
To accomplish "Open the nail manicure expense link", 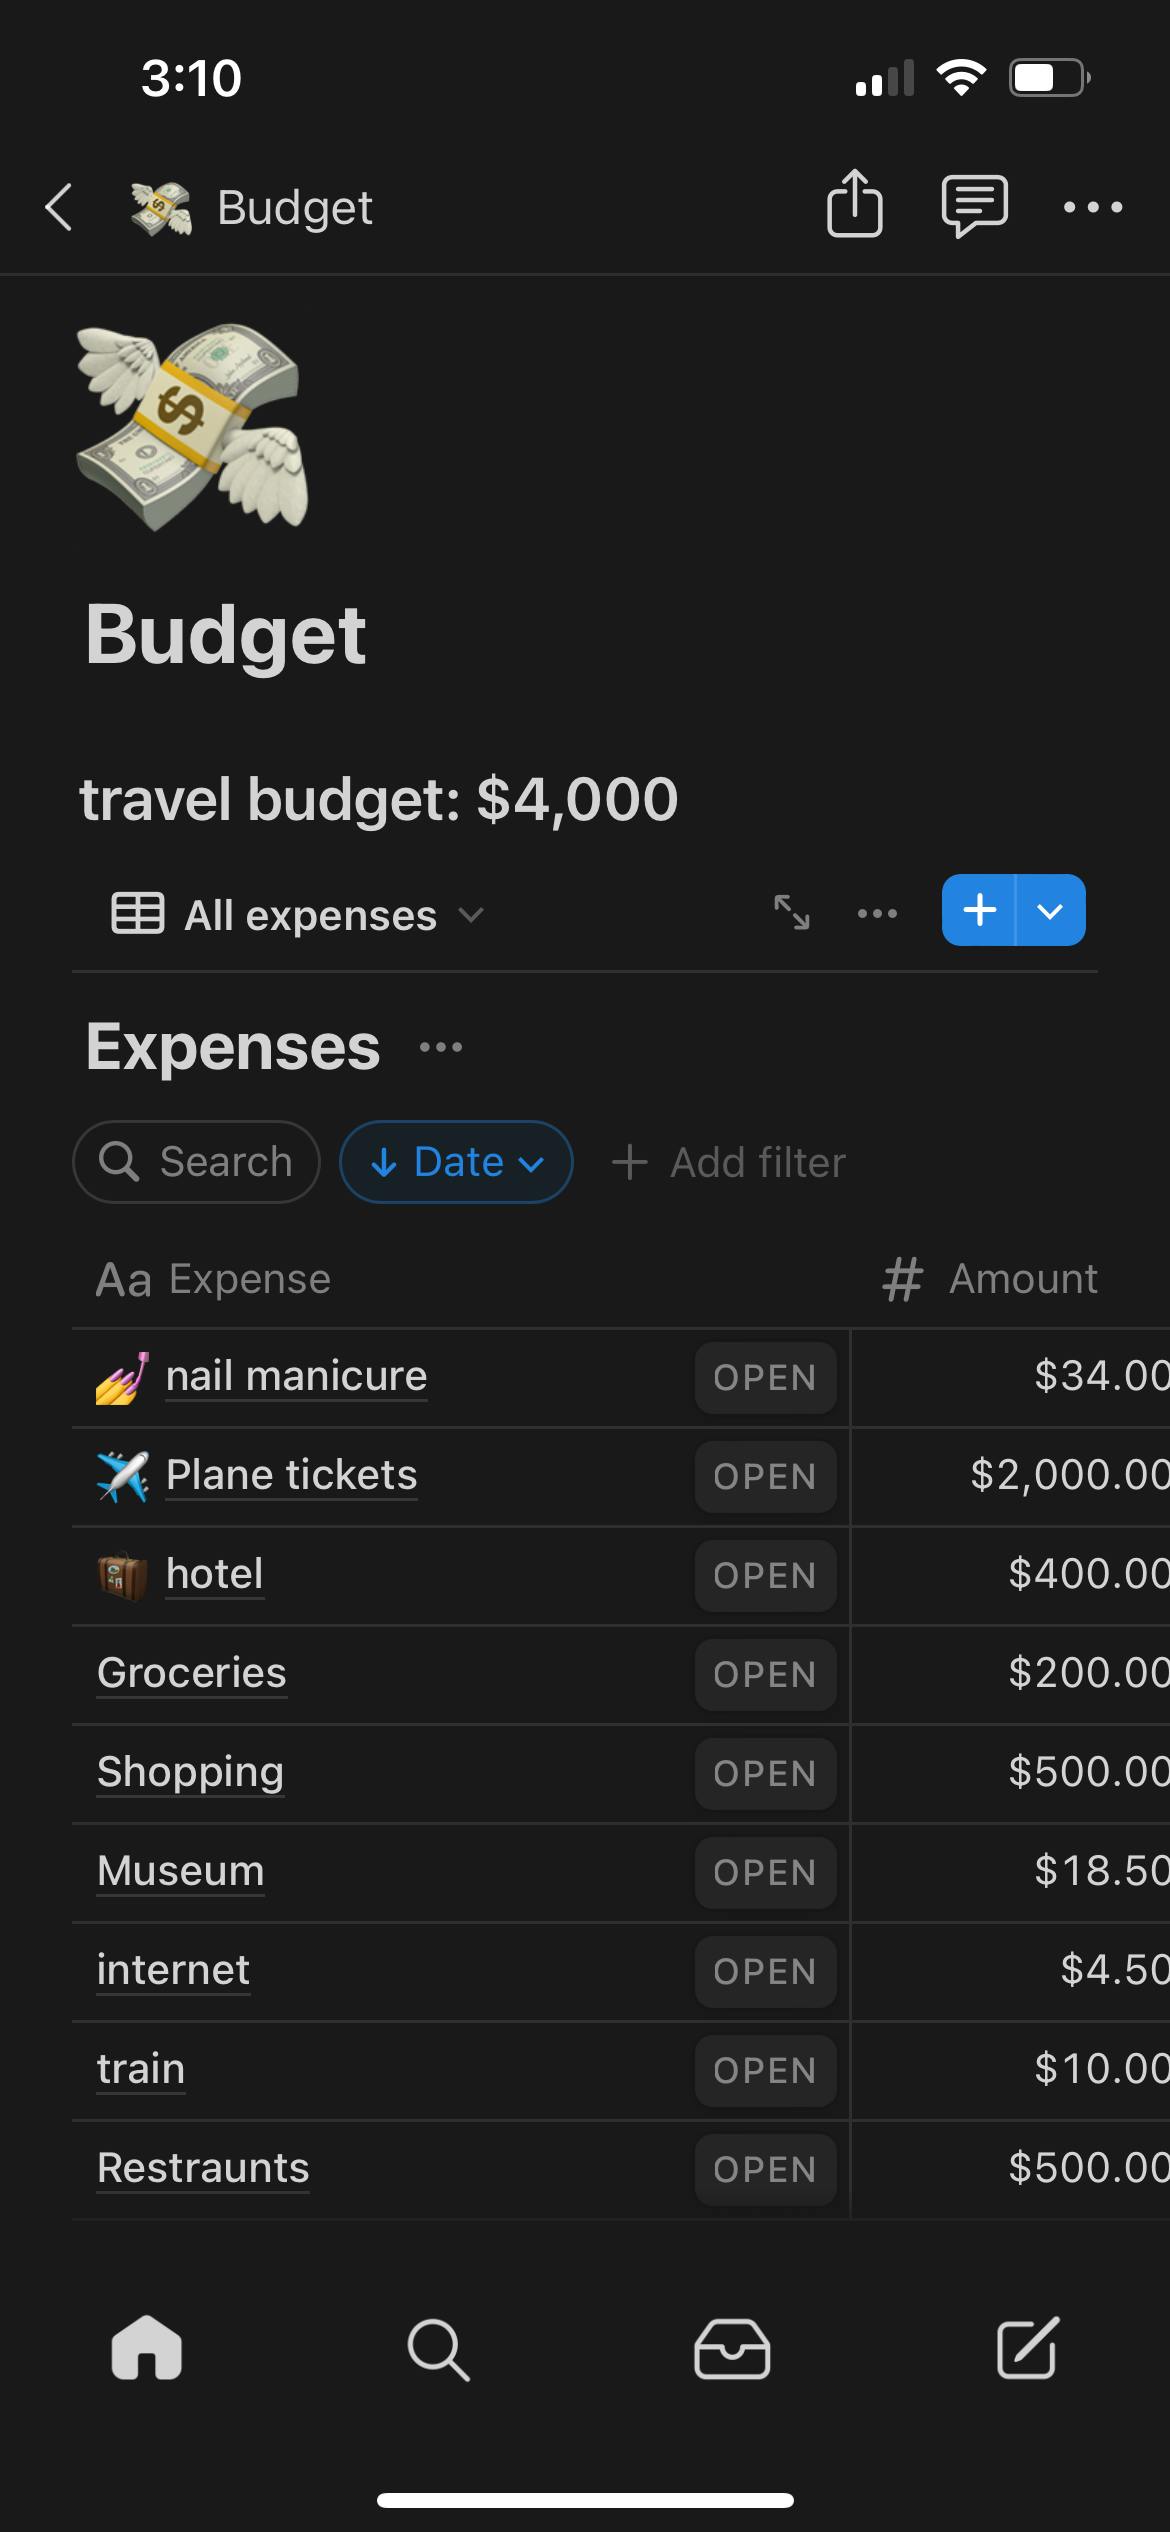I will pyautogui.click(x=296, y=1376).
